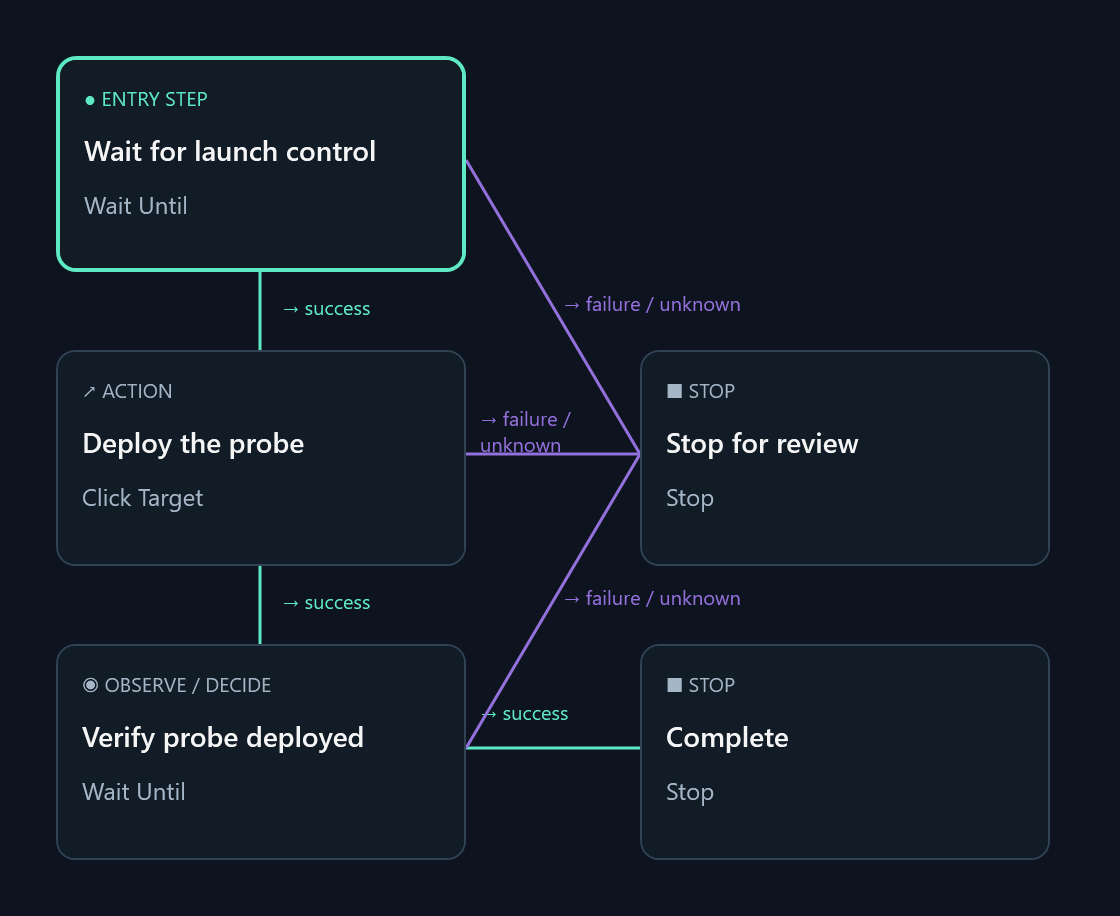Click the 'STOP' label in Stop for review card
The width and height of the screenshot is (1120, 916).
click(711, 392)
